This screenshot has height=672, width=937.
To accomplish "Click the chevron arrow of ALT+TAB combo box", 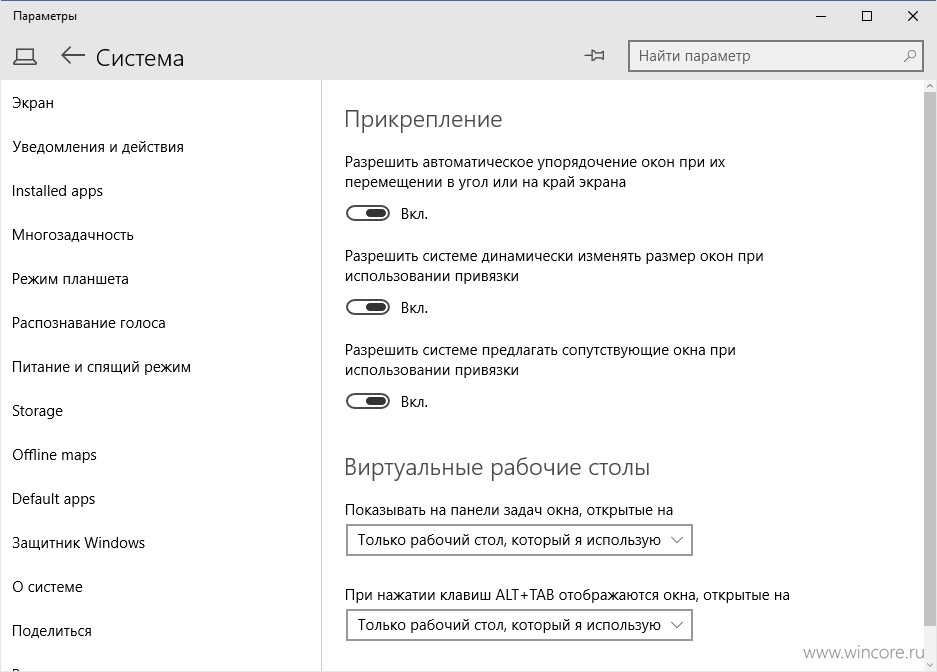I will click(x=676, y=625).
